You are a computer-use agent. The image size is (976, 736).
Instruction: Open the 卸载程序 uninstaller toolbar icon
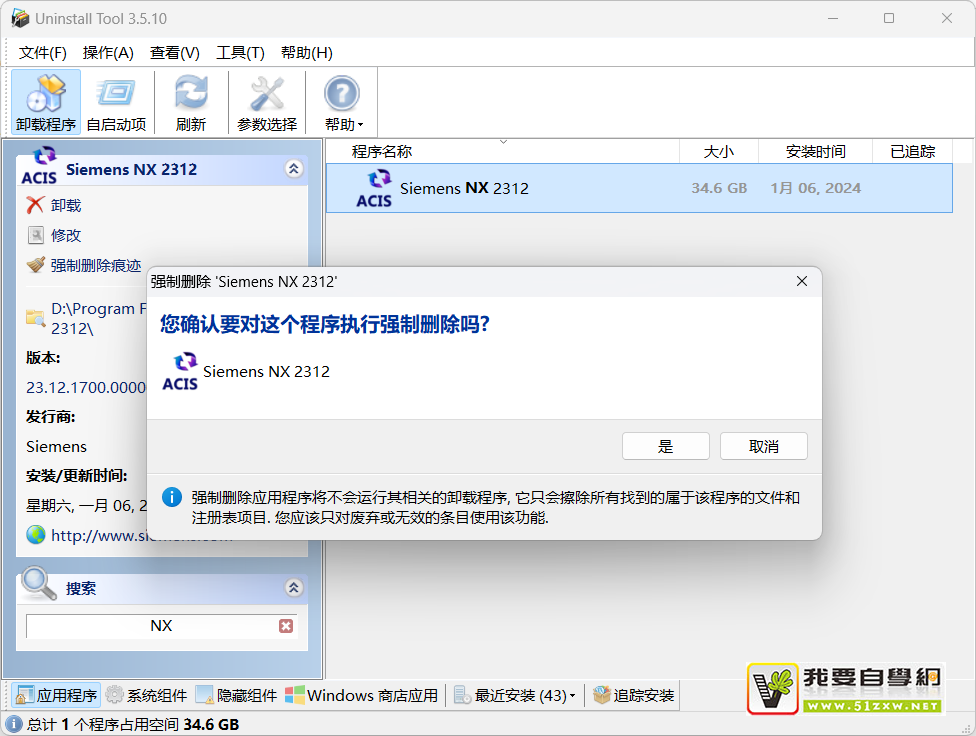46,101
